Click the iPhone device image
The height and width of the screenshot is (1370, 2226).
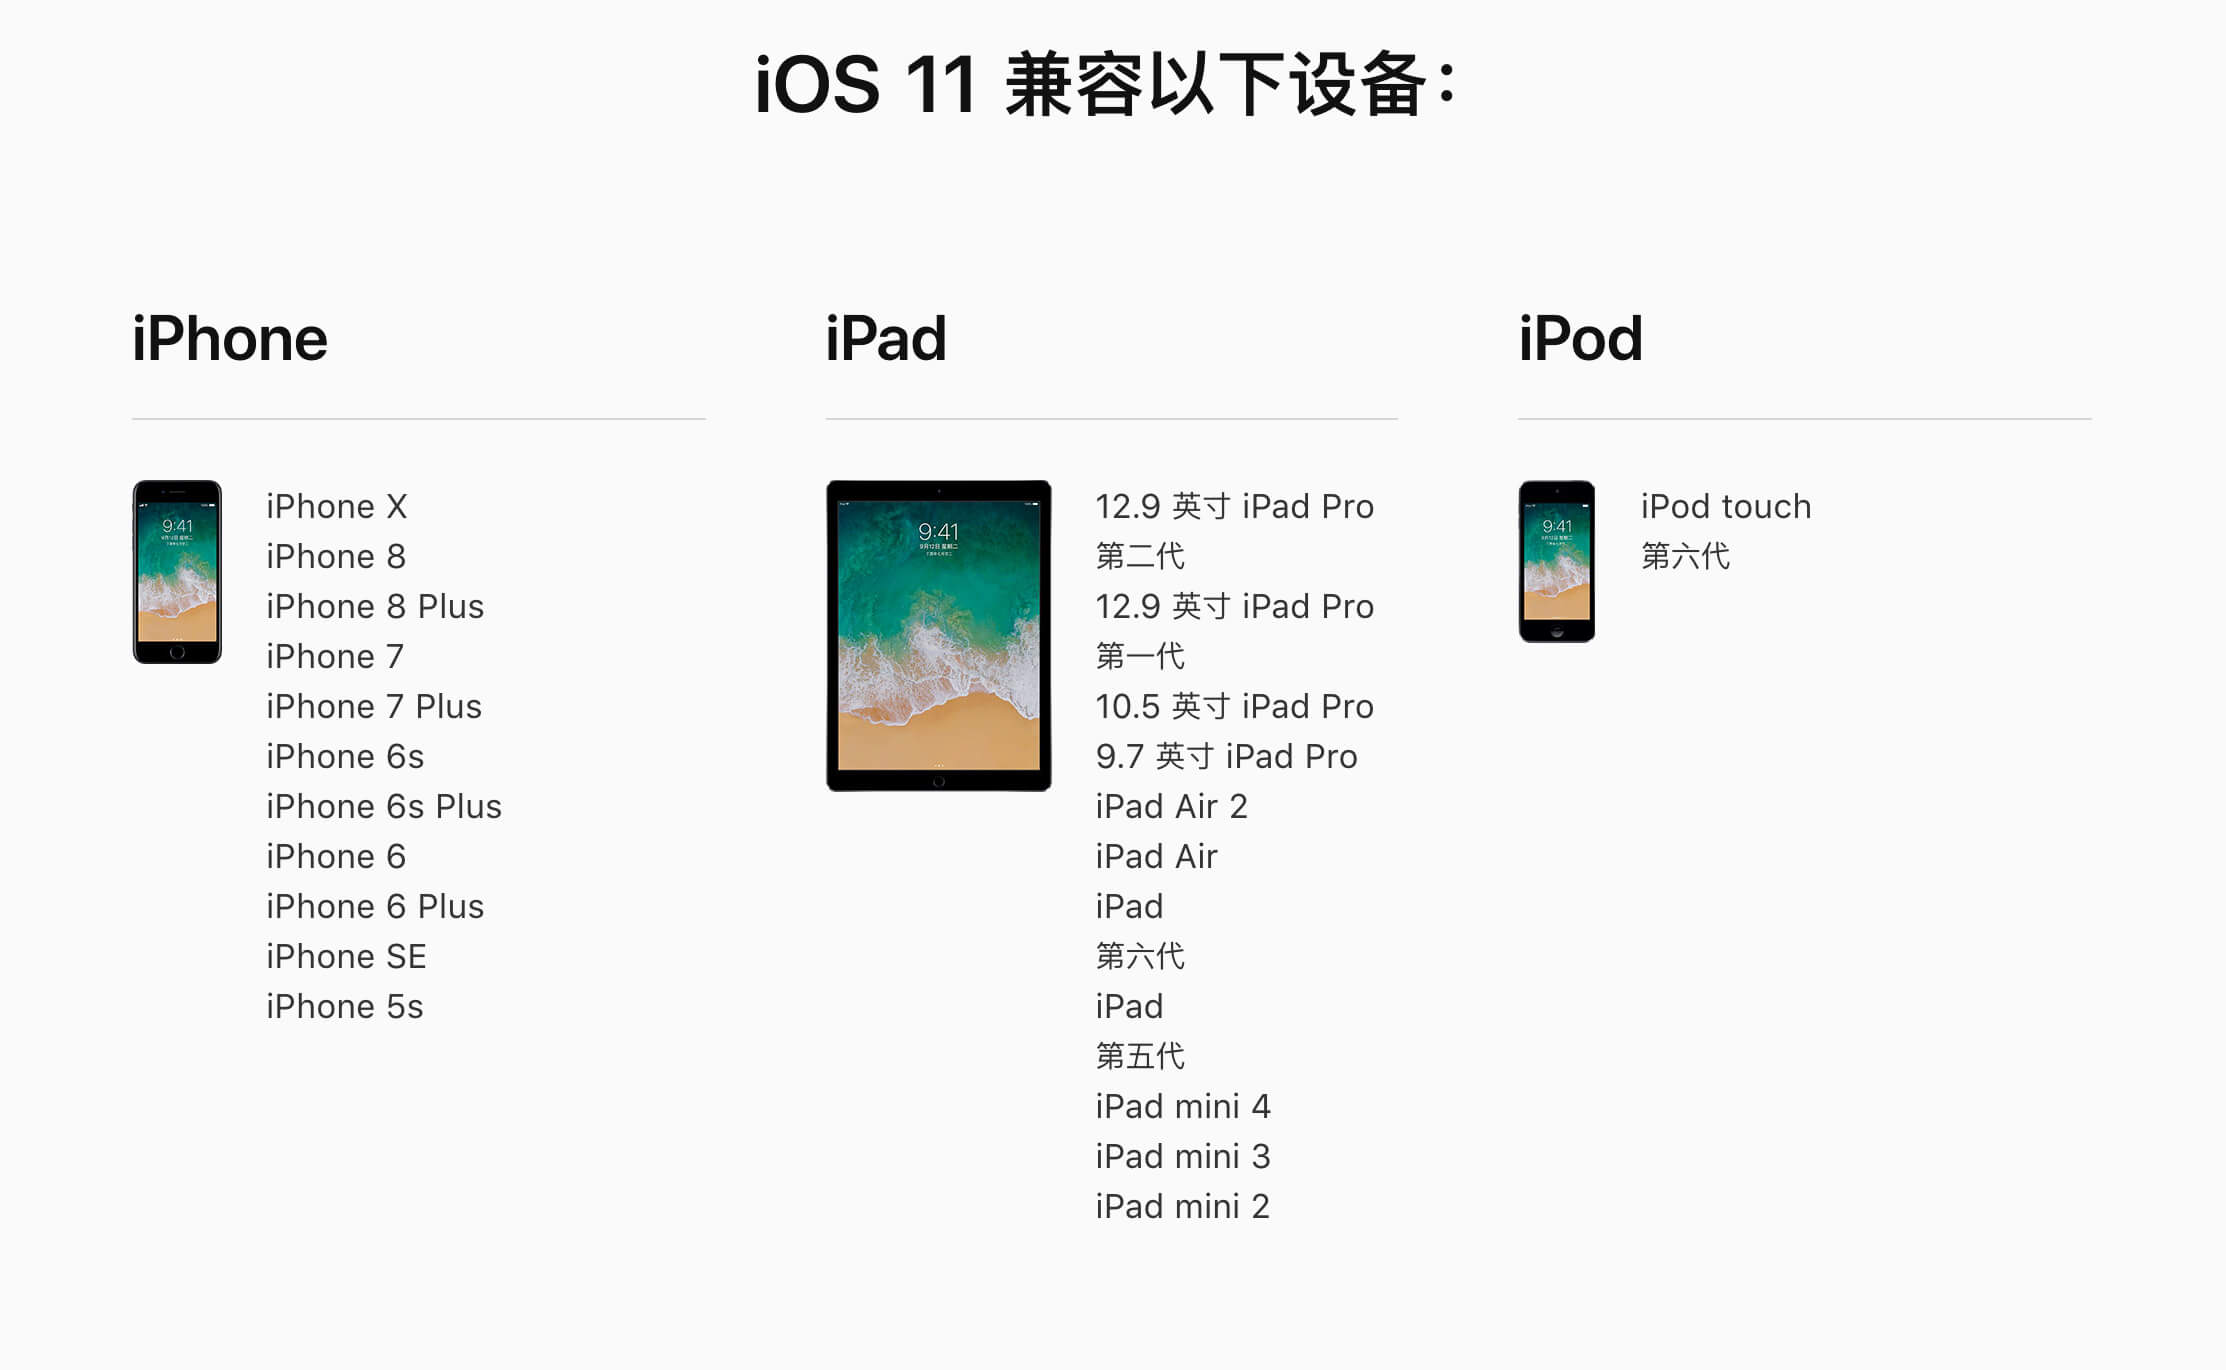click(x=177, y=572)
